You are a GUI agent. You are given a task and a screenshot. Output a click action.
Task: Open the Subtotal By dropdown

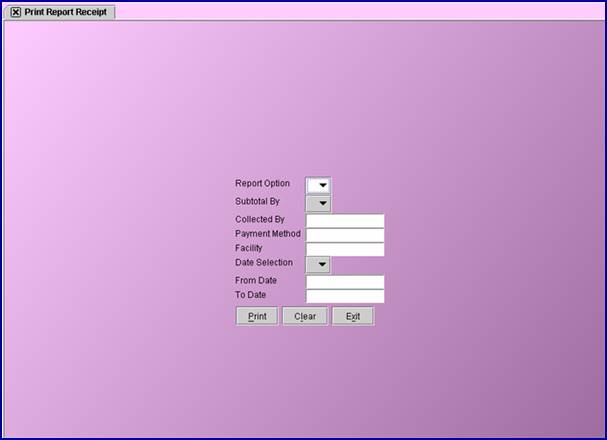click(x=318, y=204)
